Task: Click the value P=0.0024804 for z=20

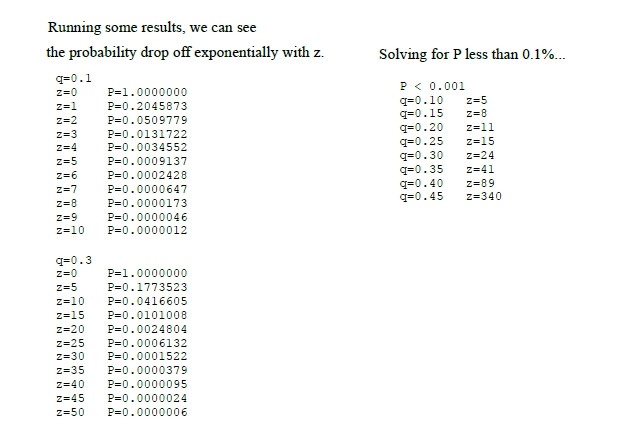Action: [x=147, y=329]
